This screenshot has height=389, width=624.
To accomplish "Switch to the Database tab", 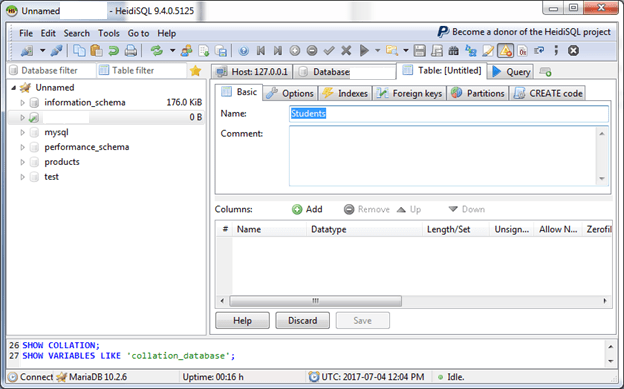I will pyautogui.click(x=345, y=72).
